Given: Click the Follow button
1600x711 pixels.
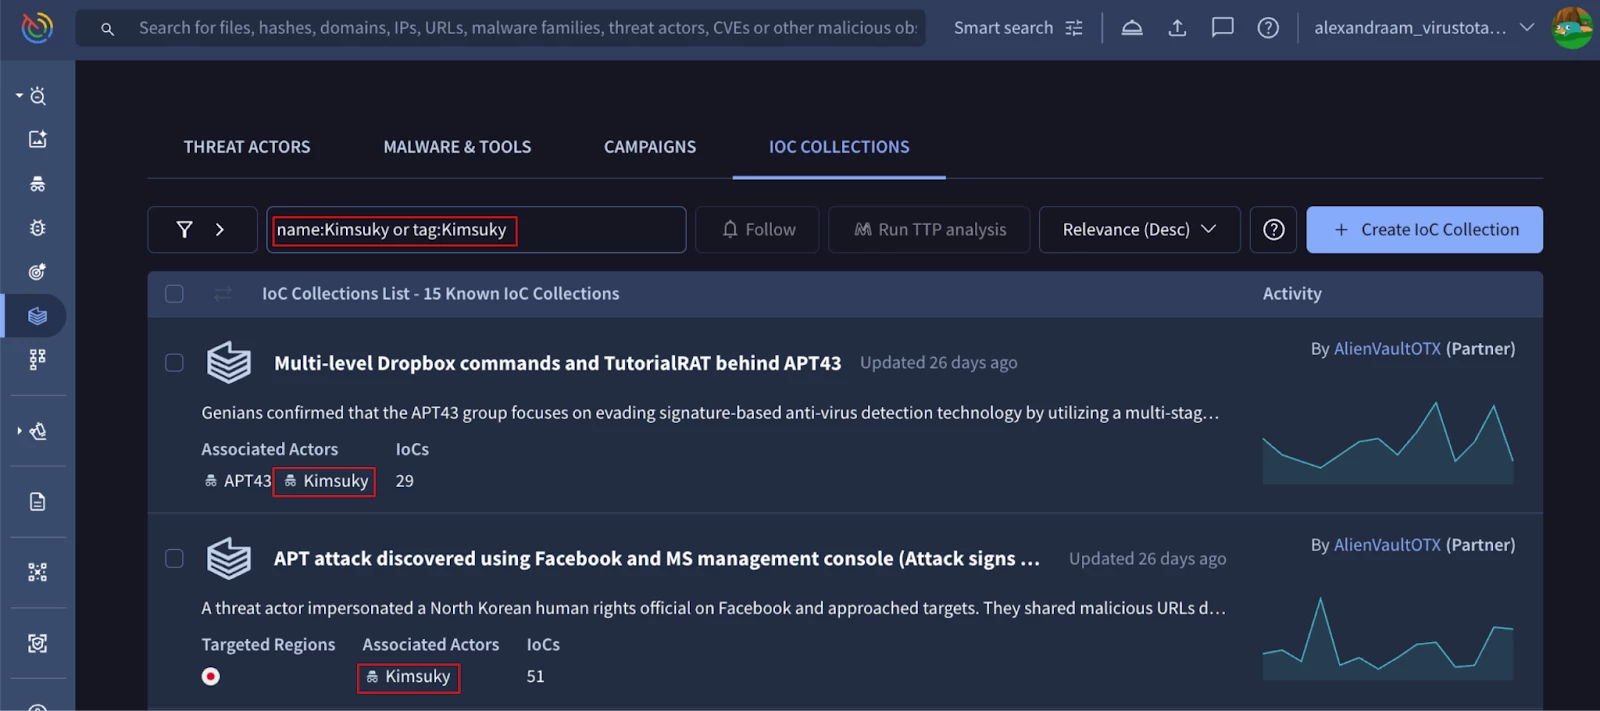Looking at the screenshot, I should coord(758,230).
